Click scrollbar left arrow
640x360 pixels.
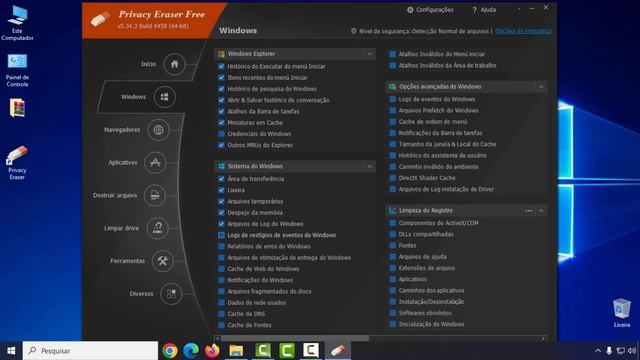(217, 338)
